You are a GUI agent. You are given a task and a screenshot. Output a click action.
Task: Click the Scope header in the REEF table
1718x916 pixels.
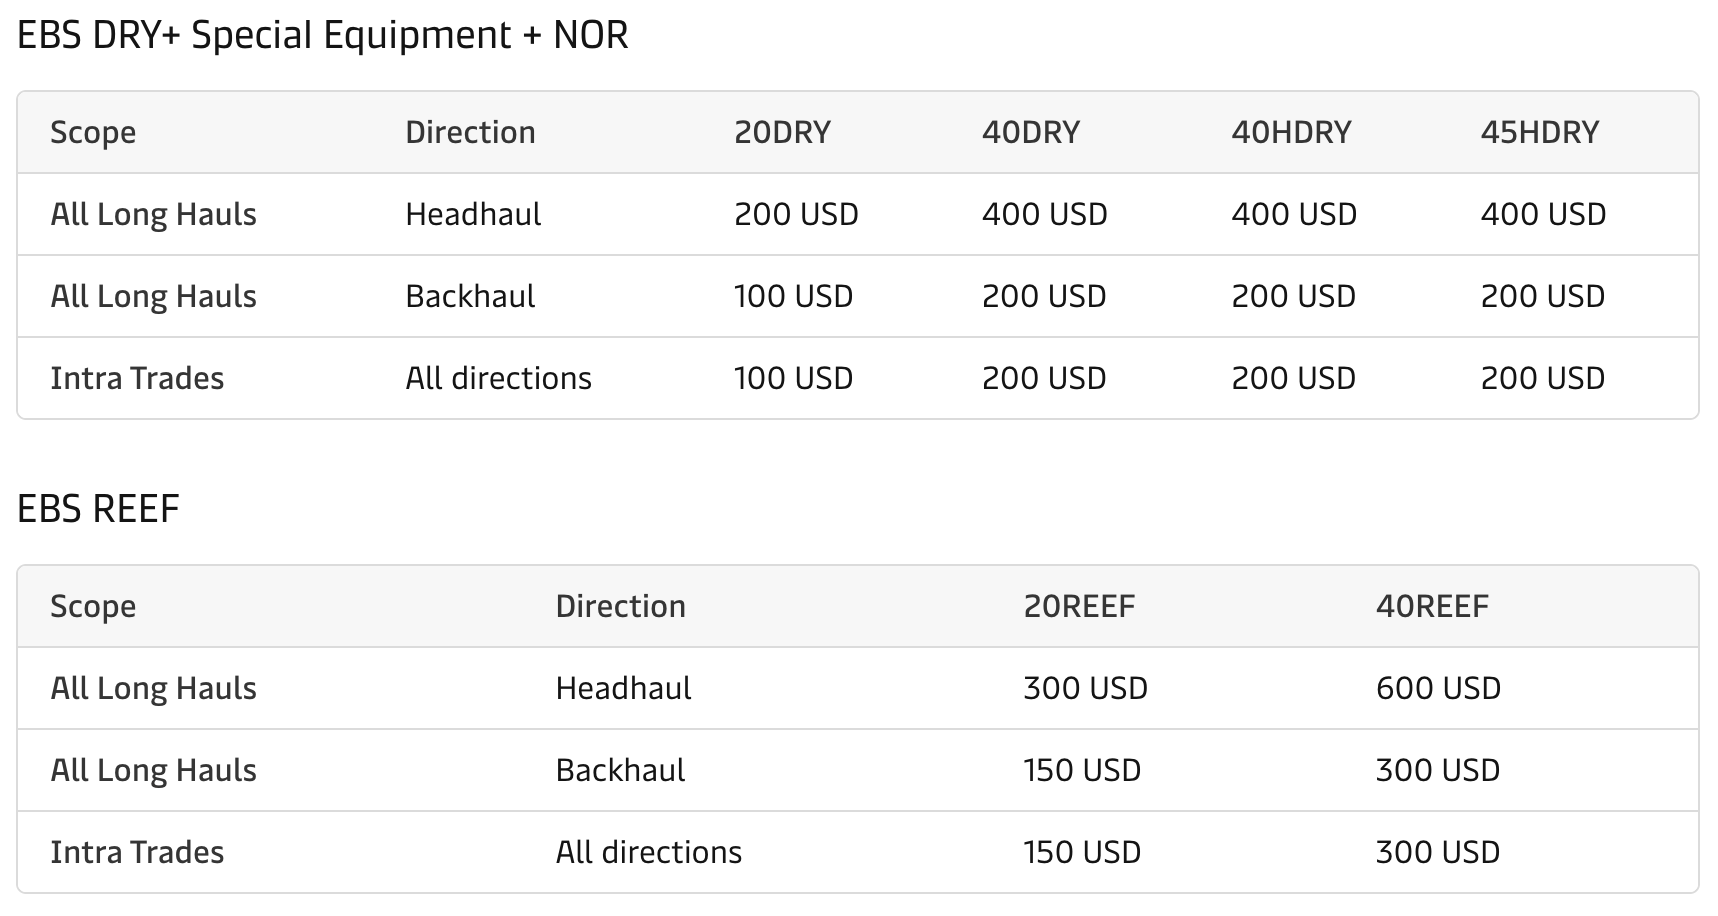pyautogui.click(x=93, y=607)
